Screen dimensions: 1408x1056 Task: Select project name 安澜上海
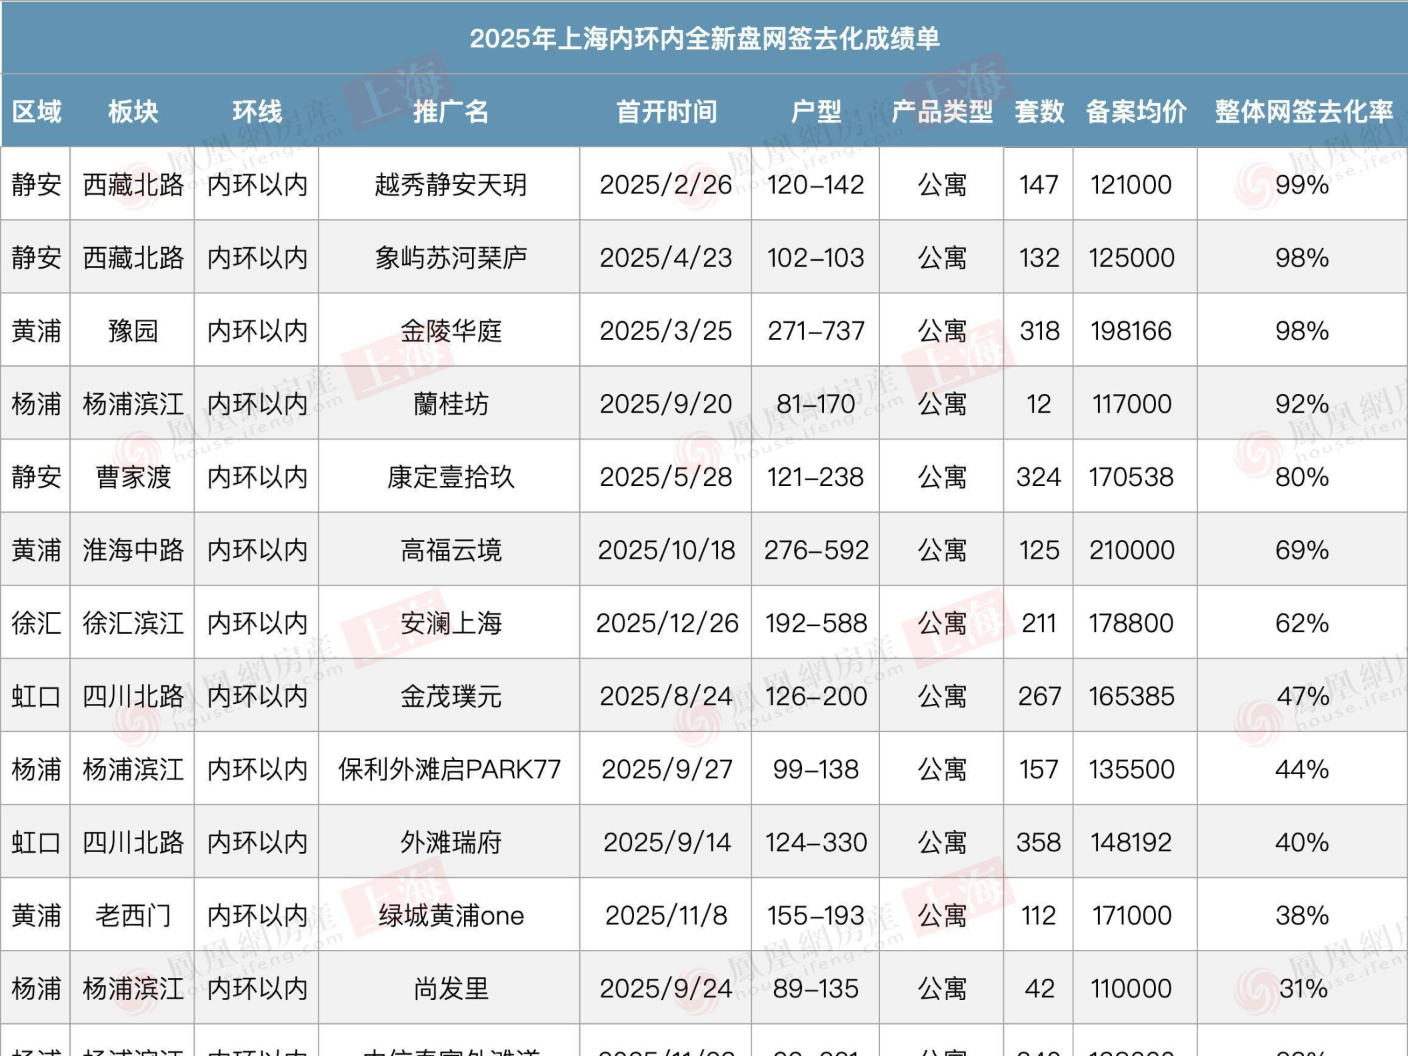point(450,623)
